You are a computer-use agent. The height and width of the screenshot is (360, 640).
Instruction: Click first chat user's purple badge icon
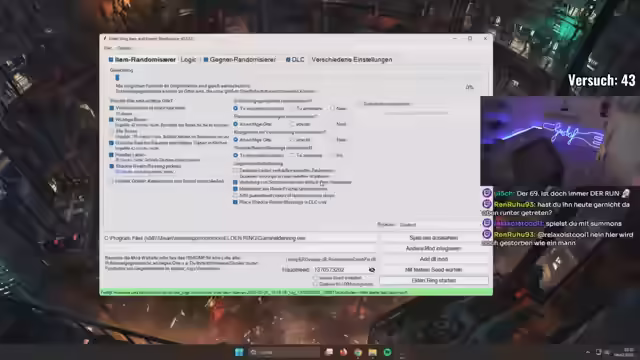(487, 193)
